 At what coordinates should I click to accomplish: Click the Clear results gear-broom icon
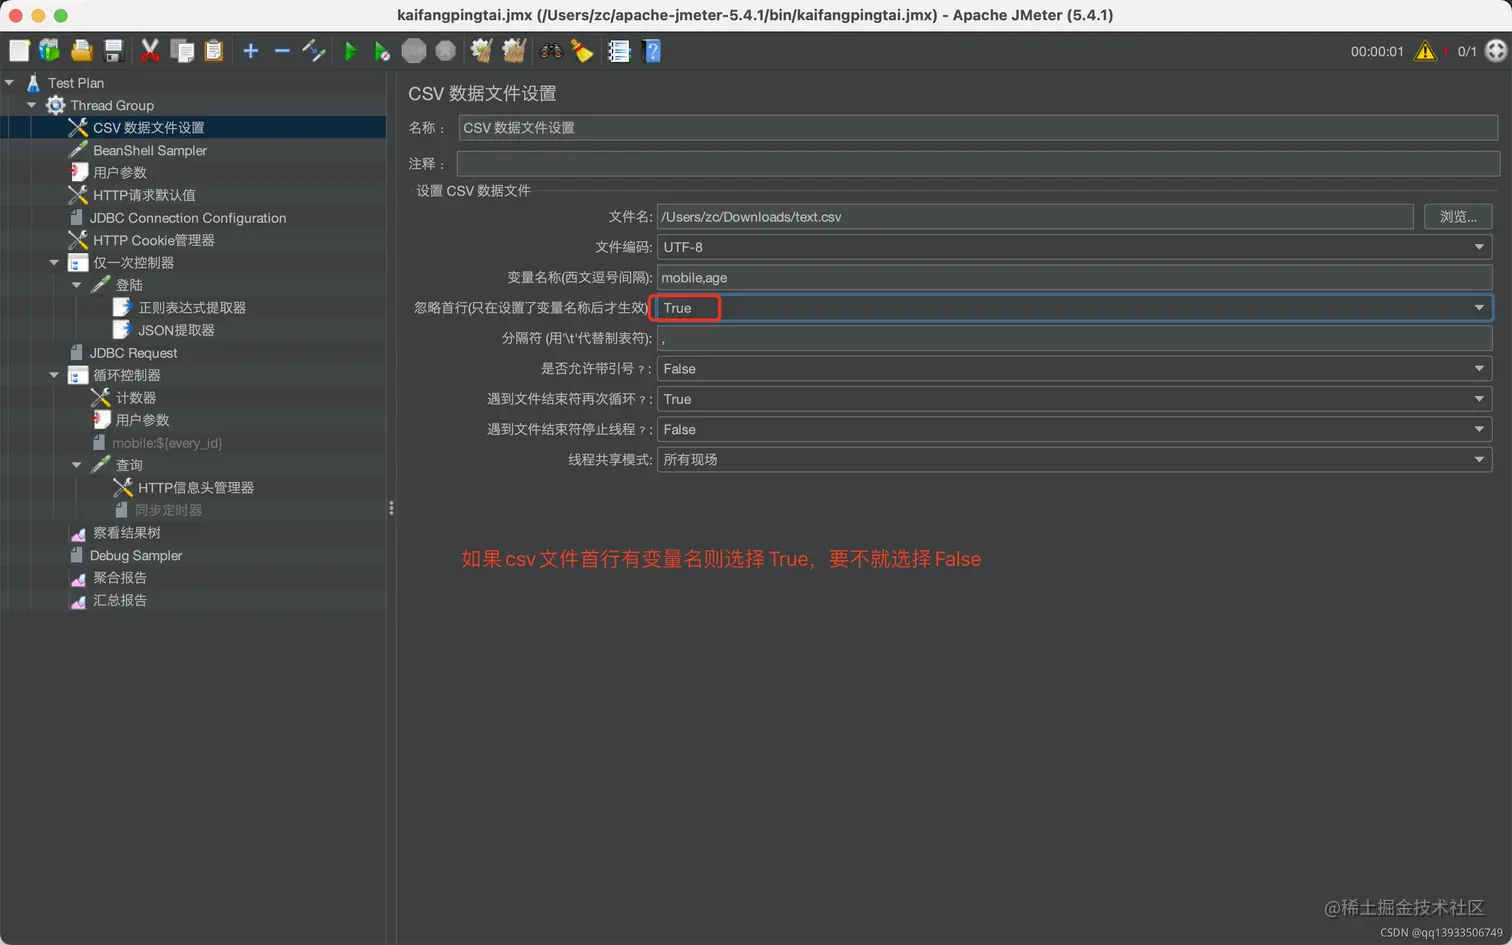(482, 50)
